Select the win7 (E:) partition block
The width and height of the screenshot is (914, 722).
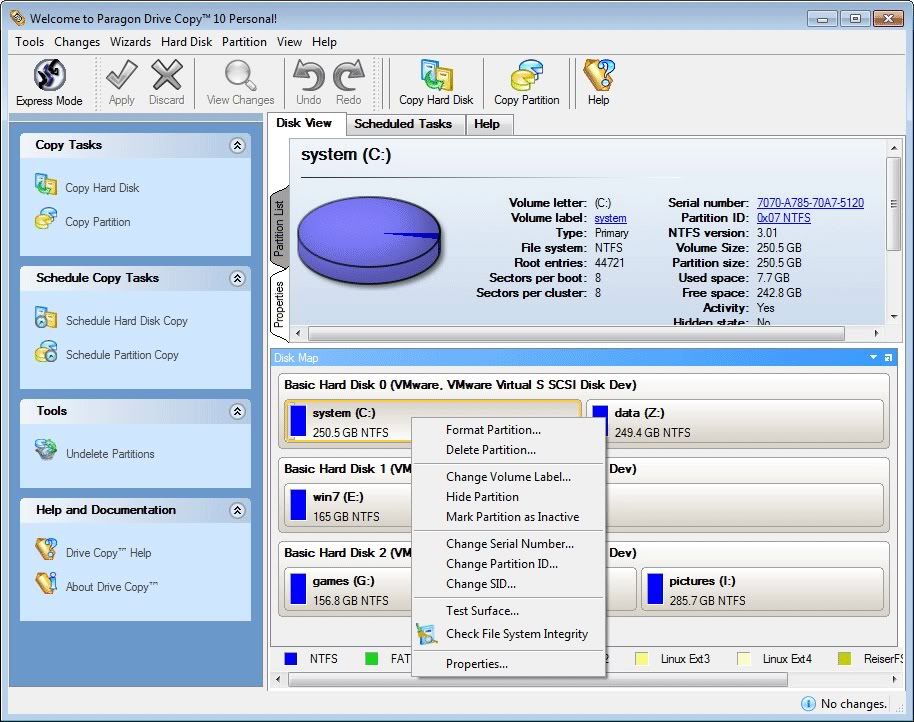pos(349,506)
